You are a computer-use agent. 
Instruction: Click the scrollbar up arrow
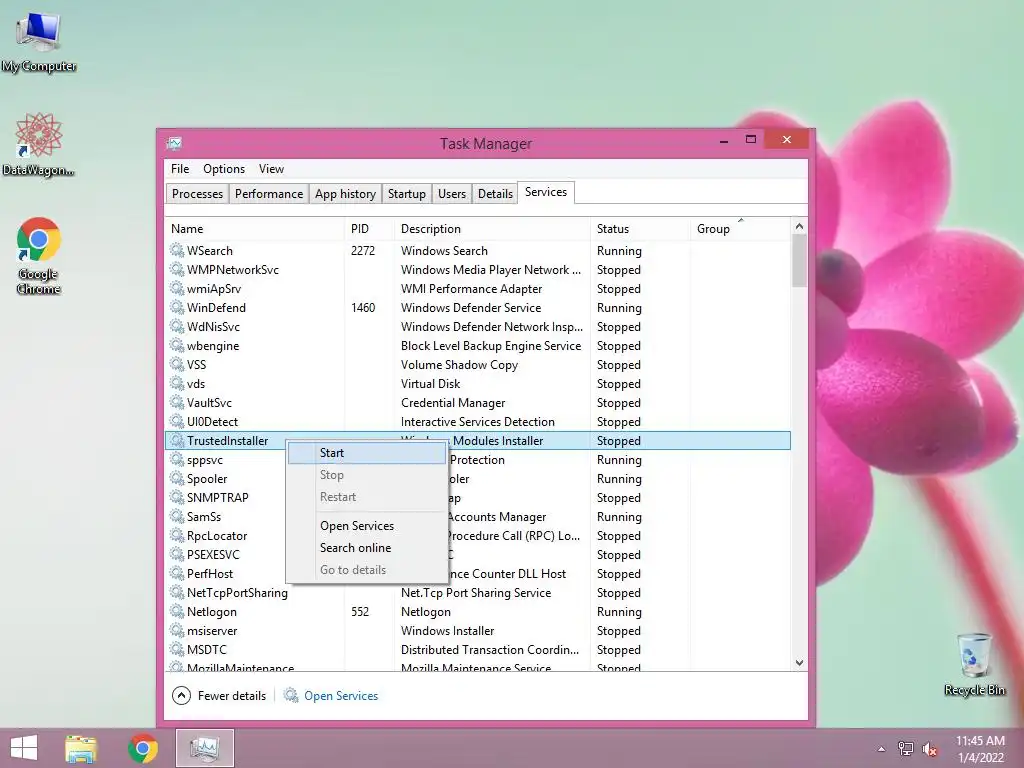[799, 227]
